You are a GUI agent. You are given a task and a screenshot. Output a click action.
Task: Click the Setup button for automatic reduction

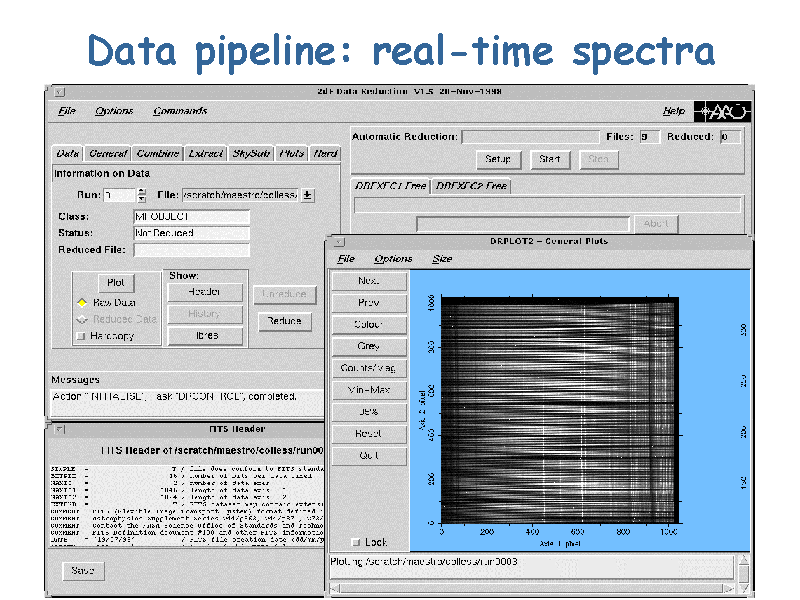(x=498, y=159)
